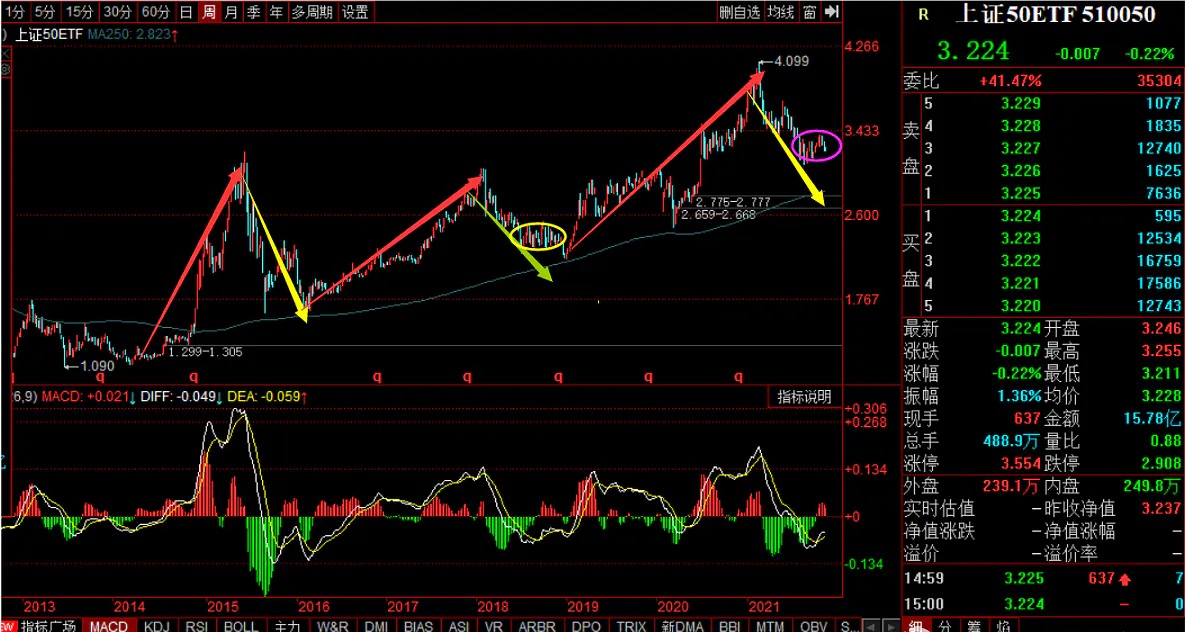This screenshot has height=632, width=1185.
Task: Select the TRIX indicator tab
Action: (x=631, y=625)
